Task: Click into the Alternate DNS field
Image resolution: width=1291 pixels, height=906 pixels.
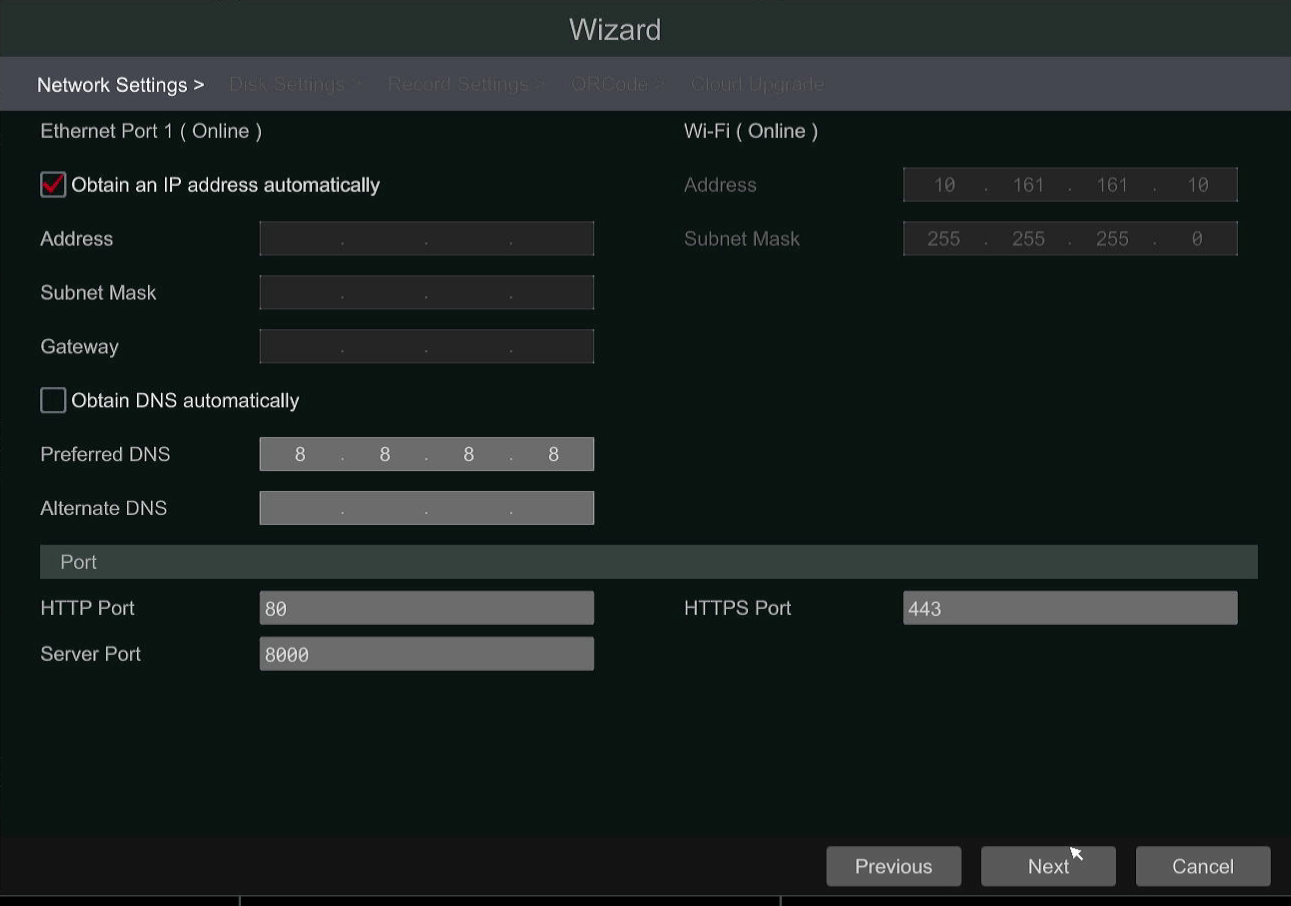Action: tap(427, 508)
